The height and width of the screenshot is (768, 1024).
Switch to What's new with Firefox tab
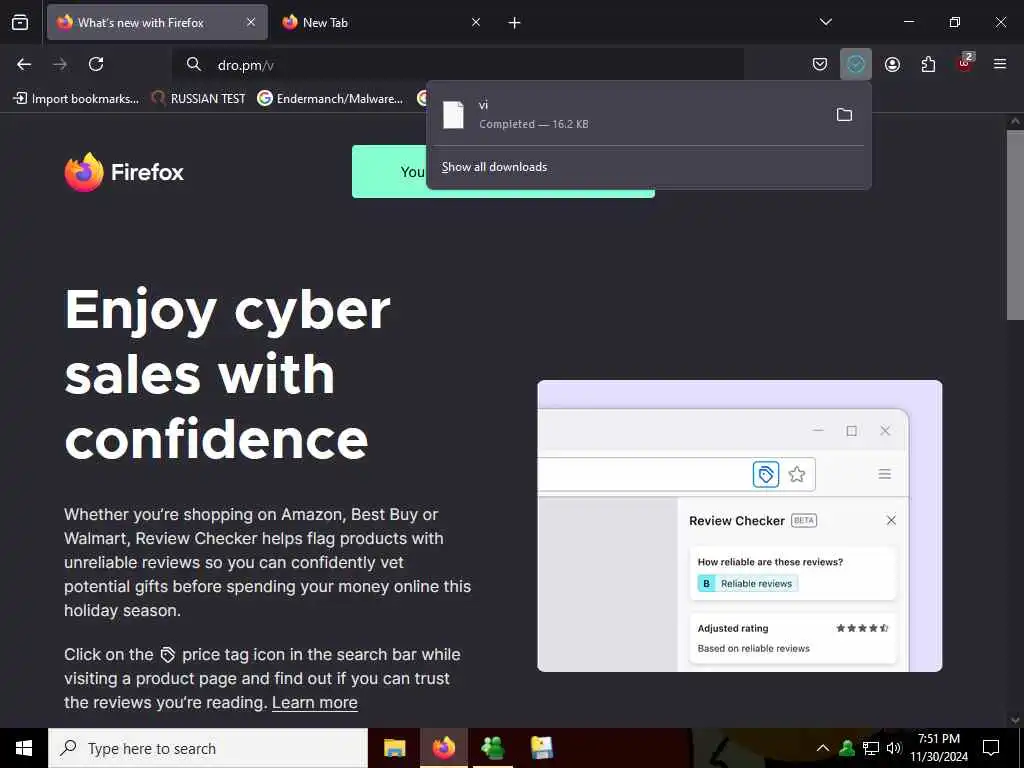157,22
